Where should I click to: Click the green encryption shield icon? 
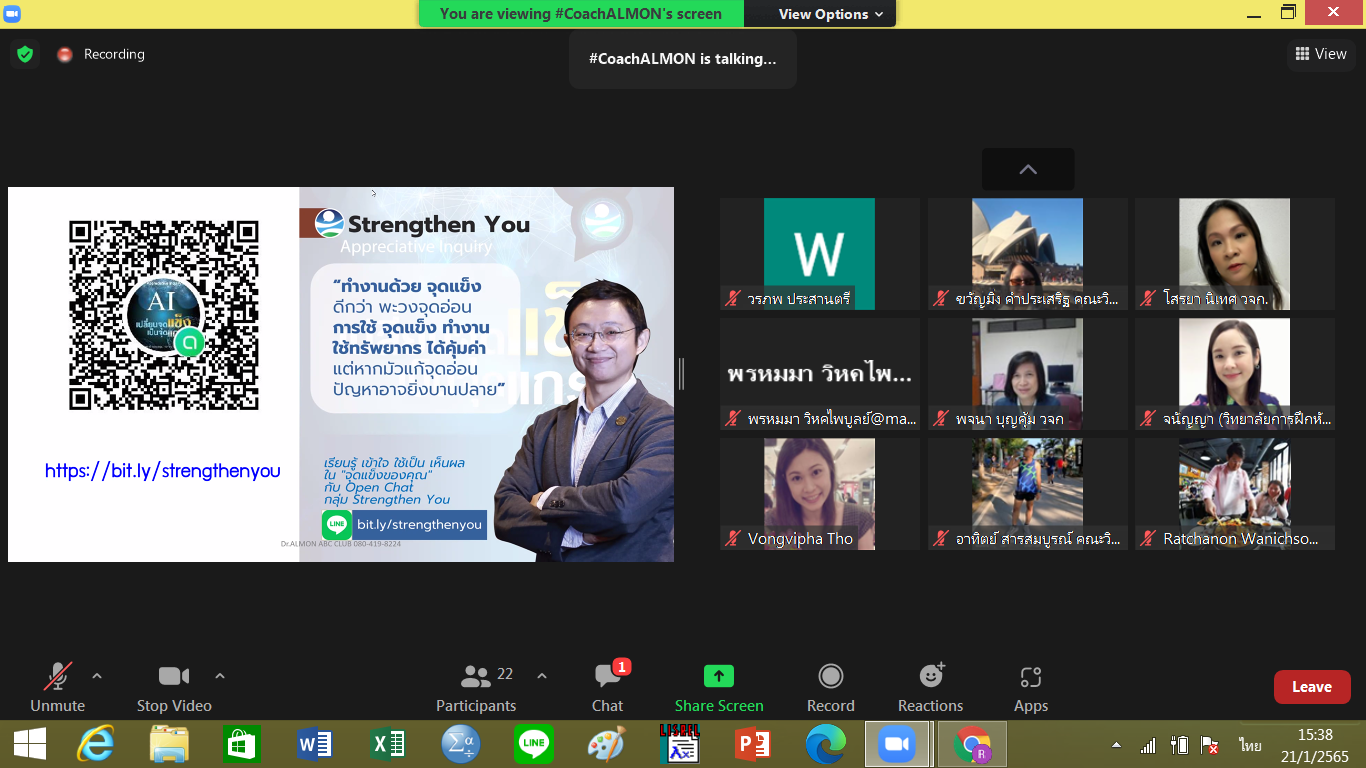coord(25,54)
